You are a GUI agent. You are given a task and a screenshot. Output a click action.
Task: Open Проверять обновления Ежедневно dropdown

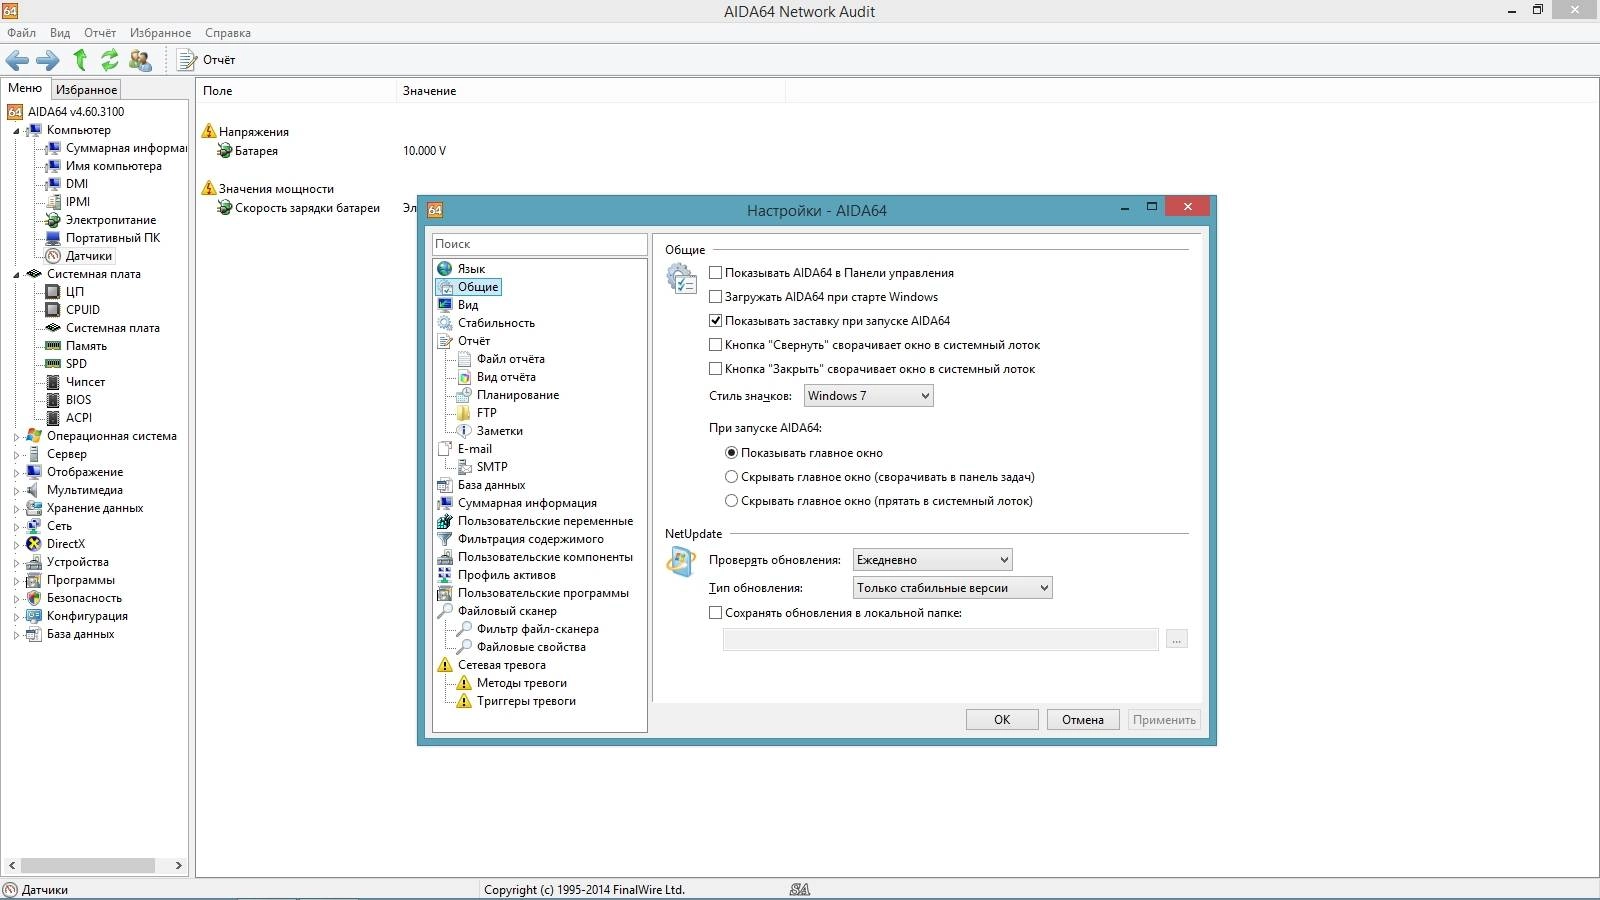[932, 560]
